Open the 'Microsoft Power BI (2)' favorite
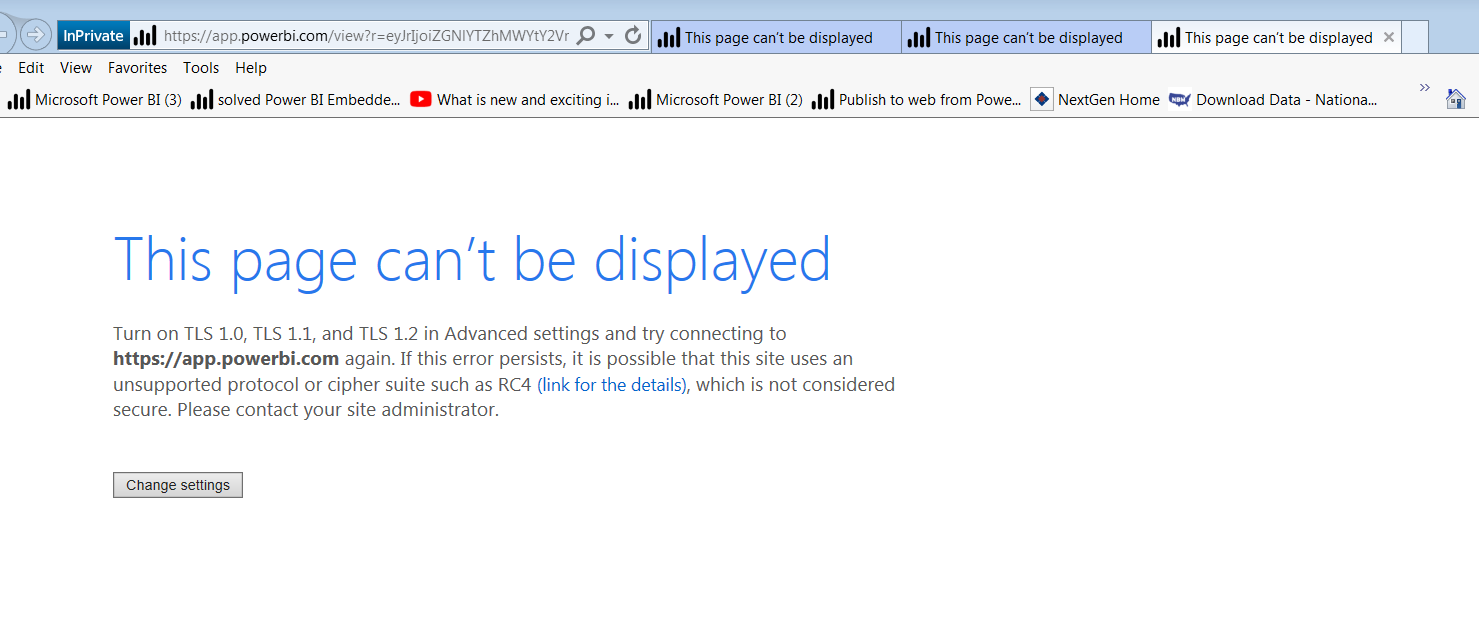1479x634 pixels. click(x=716, y=99)
